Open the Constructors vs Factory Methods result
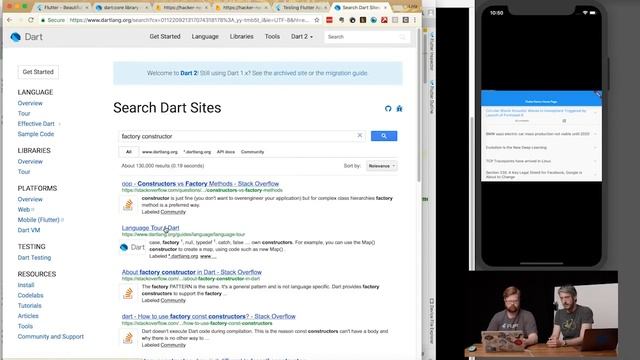The image size is (640, 360). point(200,184)
